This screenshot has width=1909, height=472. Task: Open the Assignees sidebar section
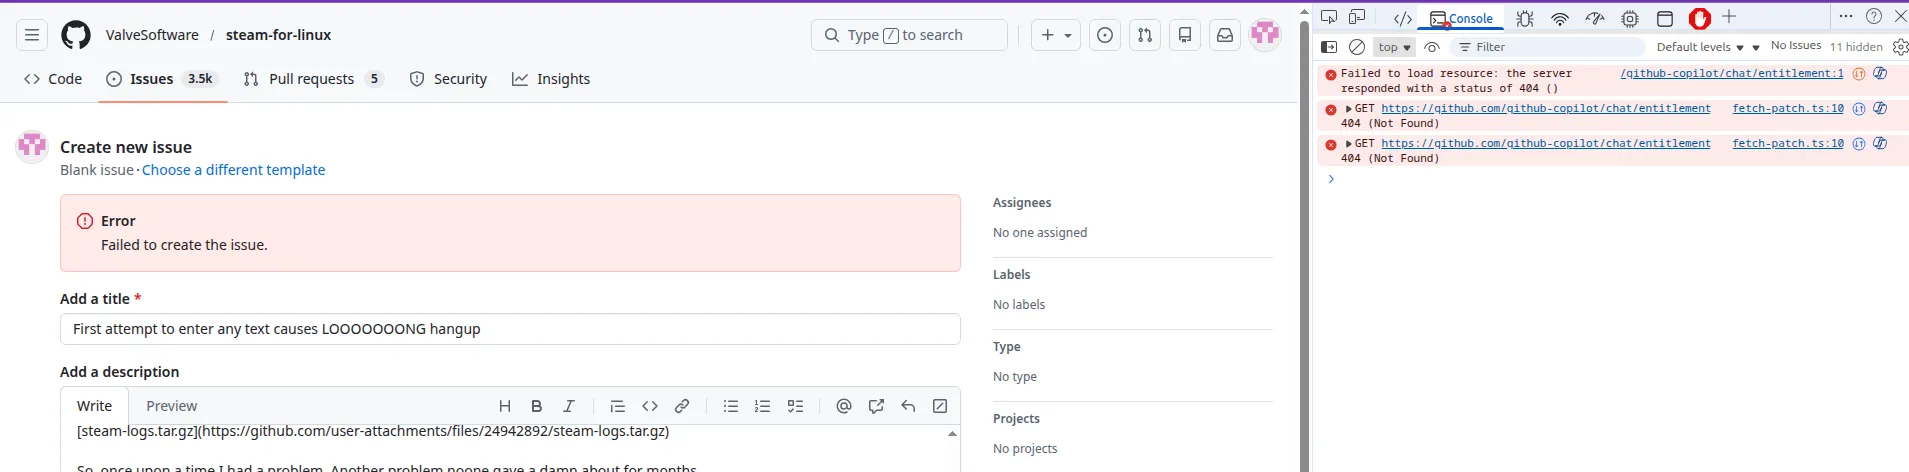[1022, 203]
